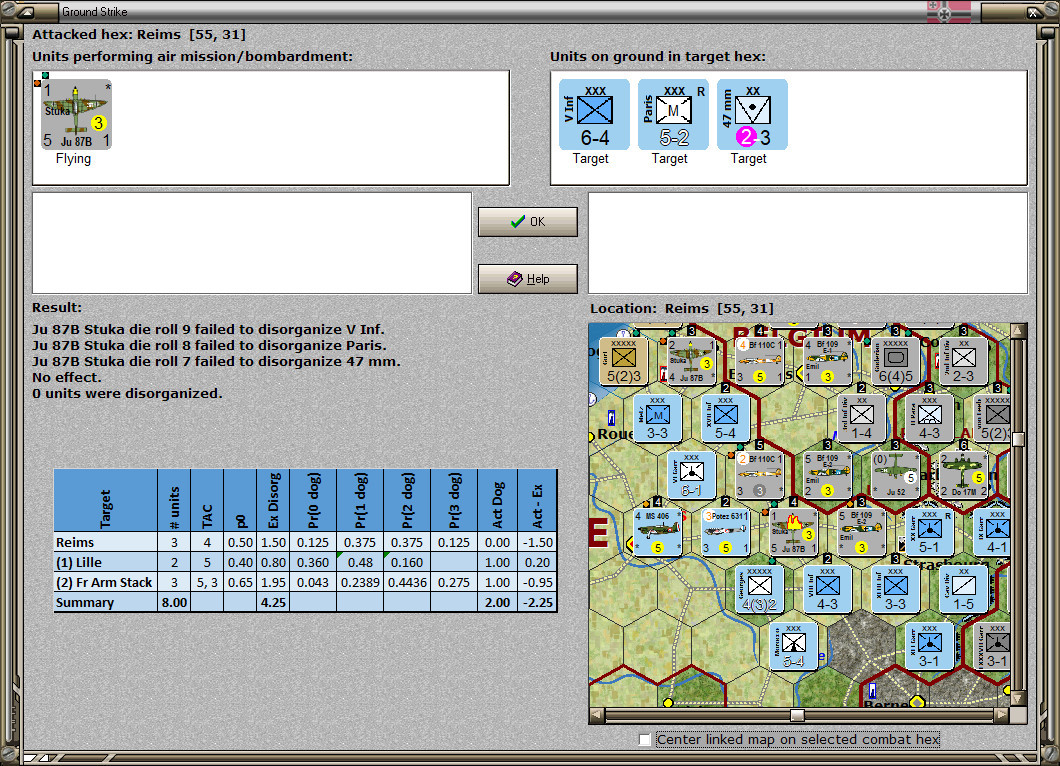1060x766 pixels.
Task: Enable Center linked map on selected combat hex
Action: pos(645,740)
